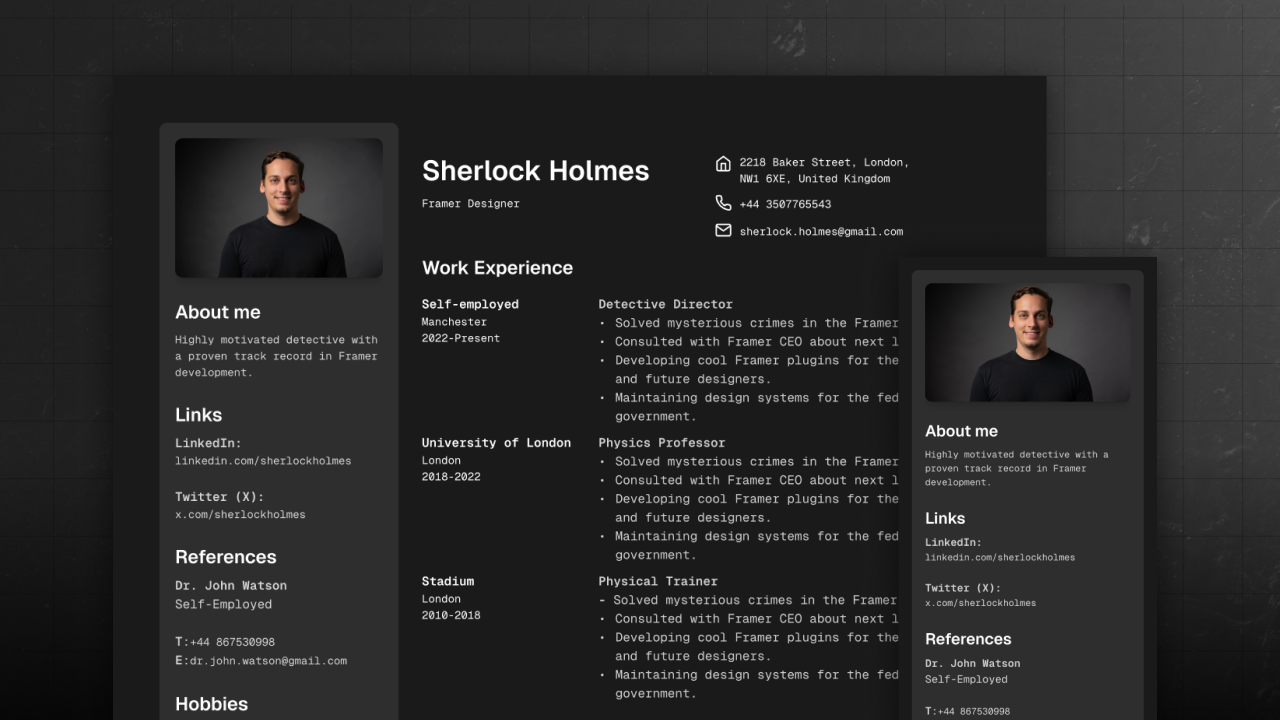The height and width of the screenshot is (720, 1280).
Task: Click the home address icon
Action: (x=723, y=163)
